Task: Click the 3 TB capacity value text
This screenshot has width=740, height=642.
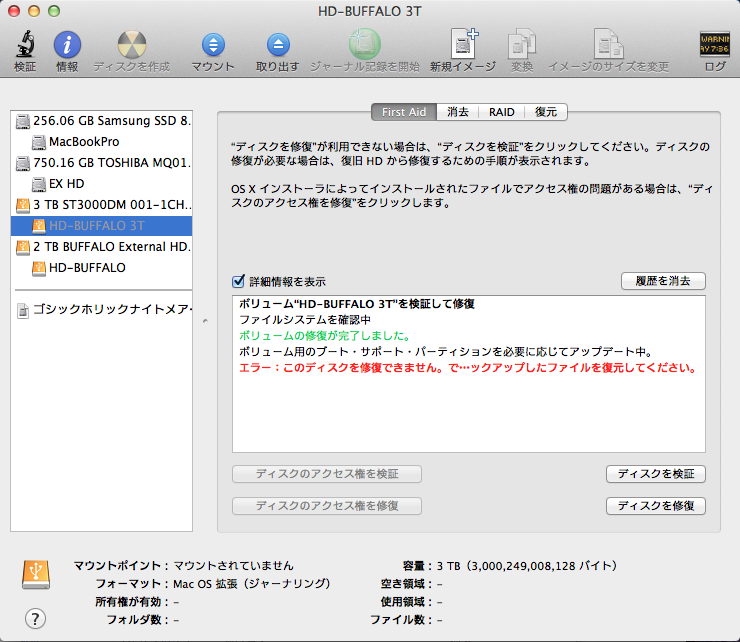Action: point(527,566)
